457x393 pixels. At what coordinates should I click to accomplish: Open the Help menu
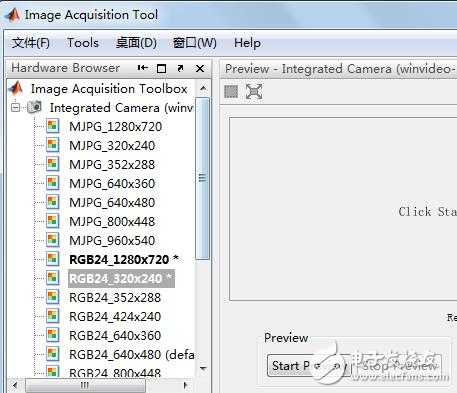[x=247, y=43]
